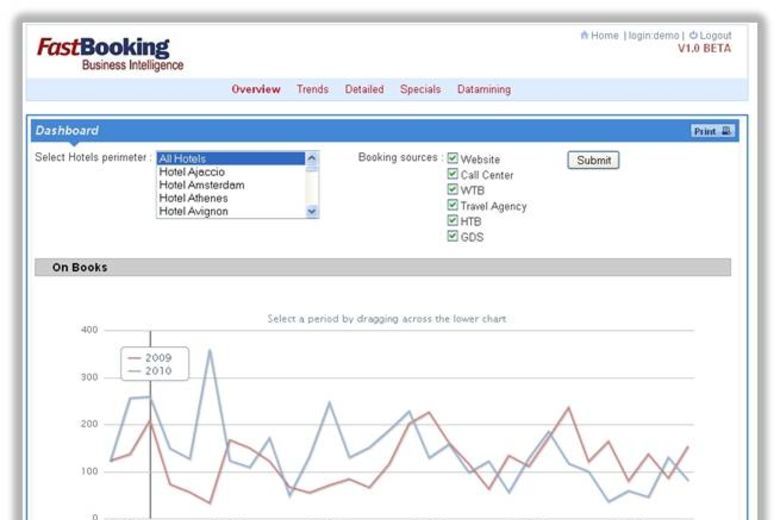Click the 100 y-axis label
The image size is (780, 520).
point(90,471)
